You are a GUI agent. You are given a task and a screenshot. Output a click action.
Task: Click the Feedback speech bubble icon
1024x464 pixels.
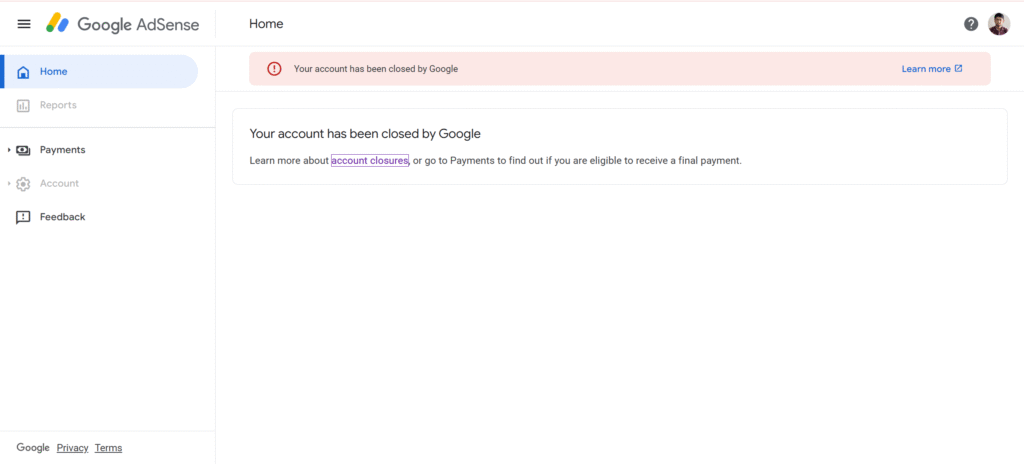click(x=23, y=217)
